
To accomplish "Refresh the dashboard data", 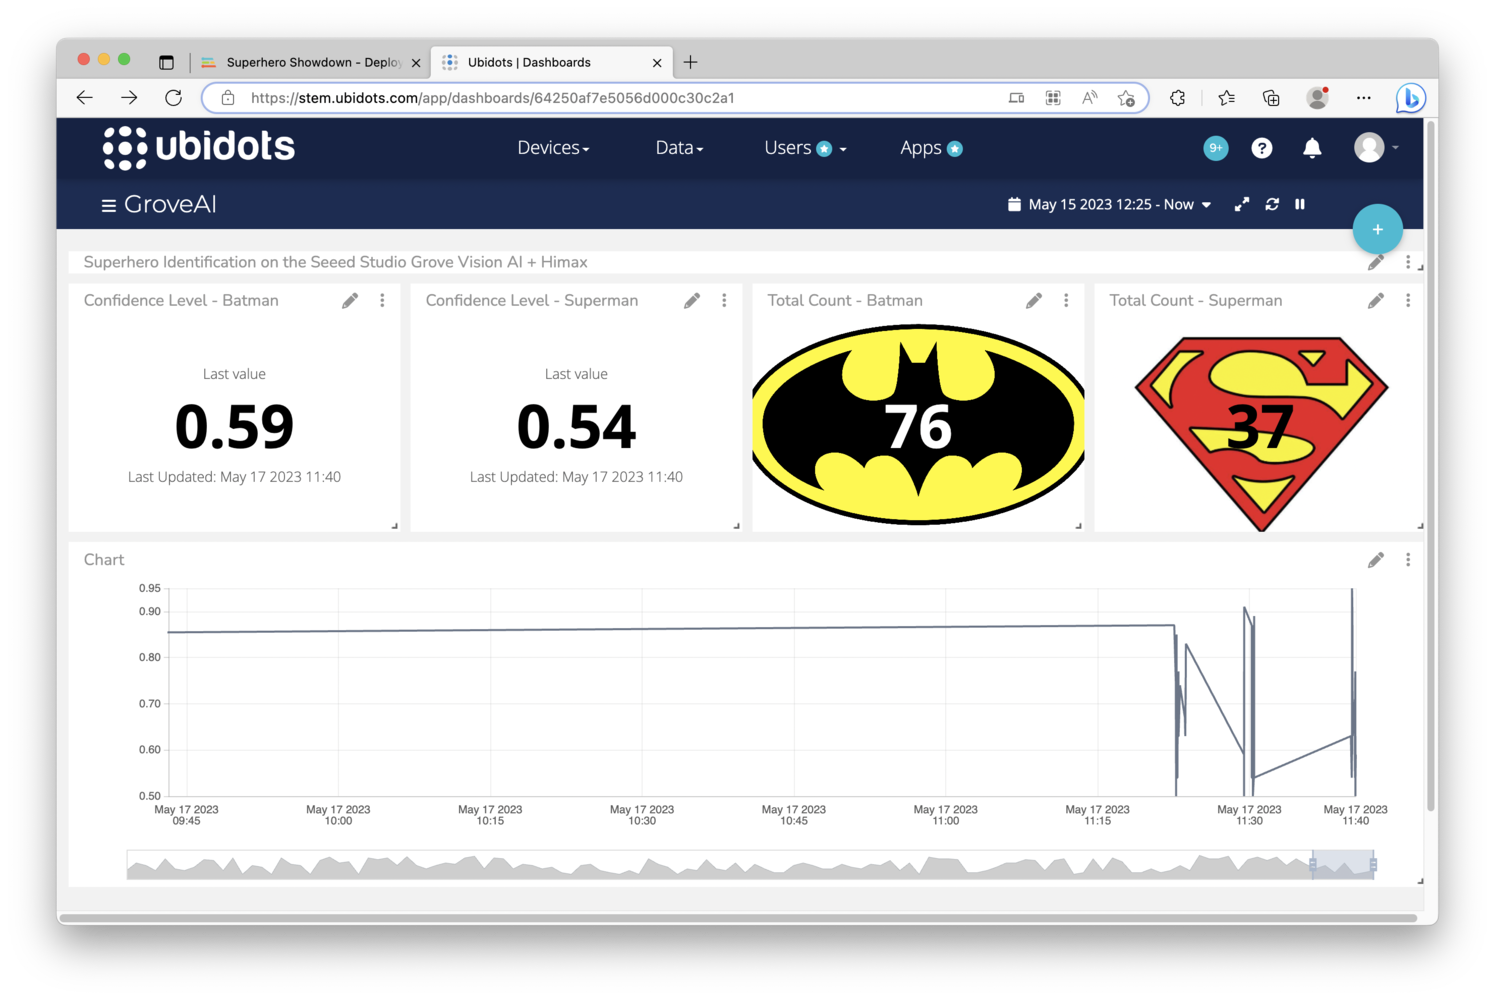I will 1272,204.
